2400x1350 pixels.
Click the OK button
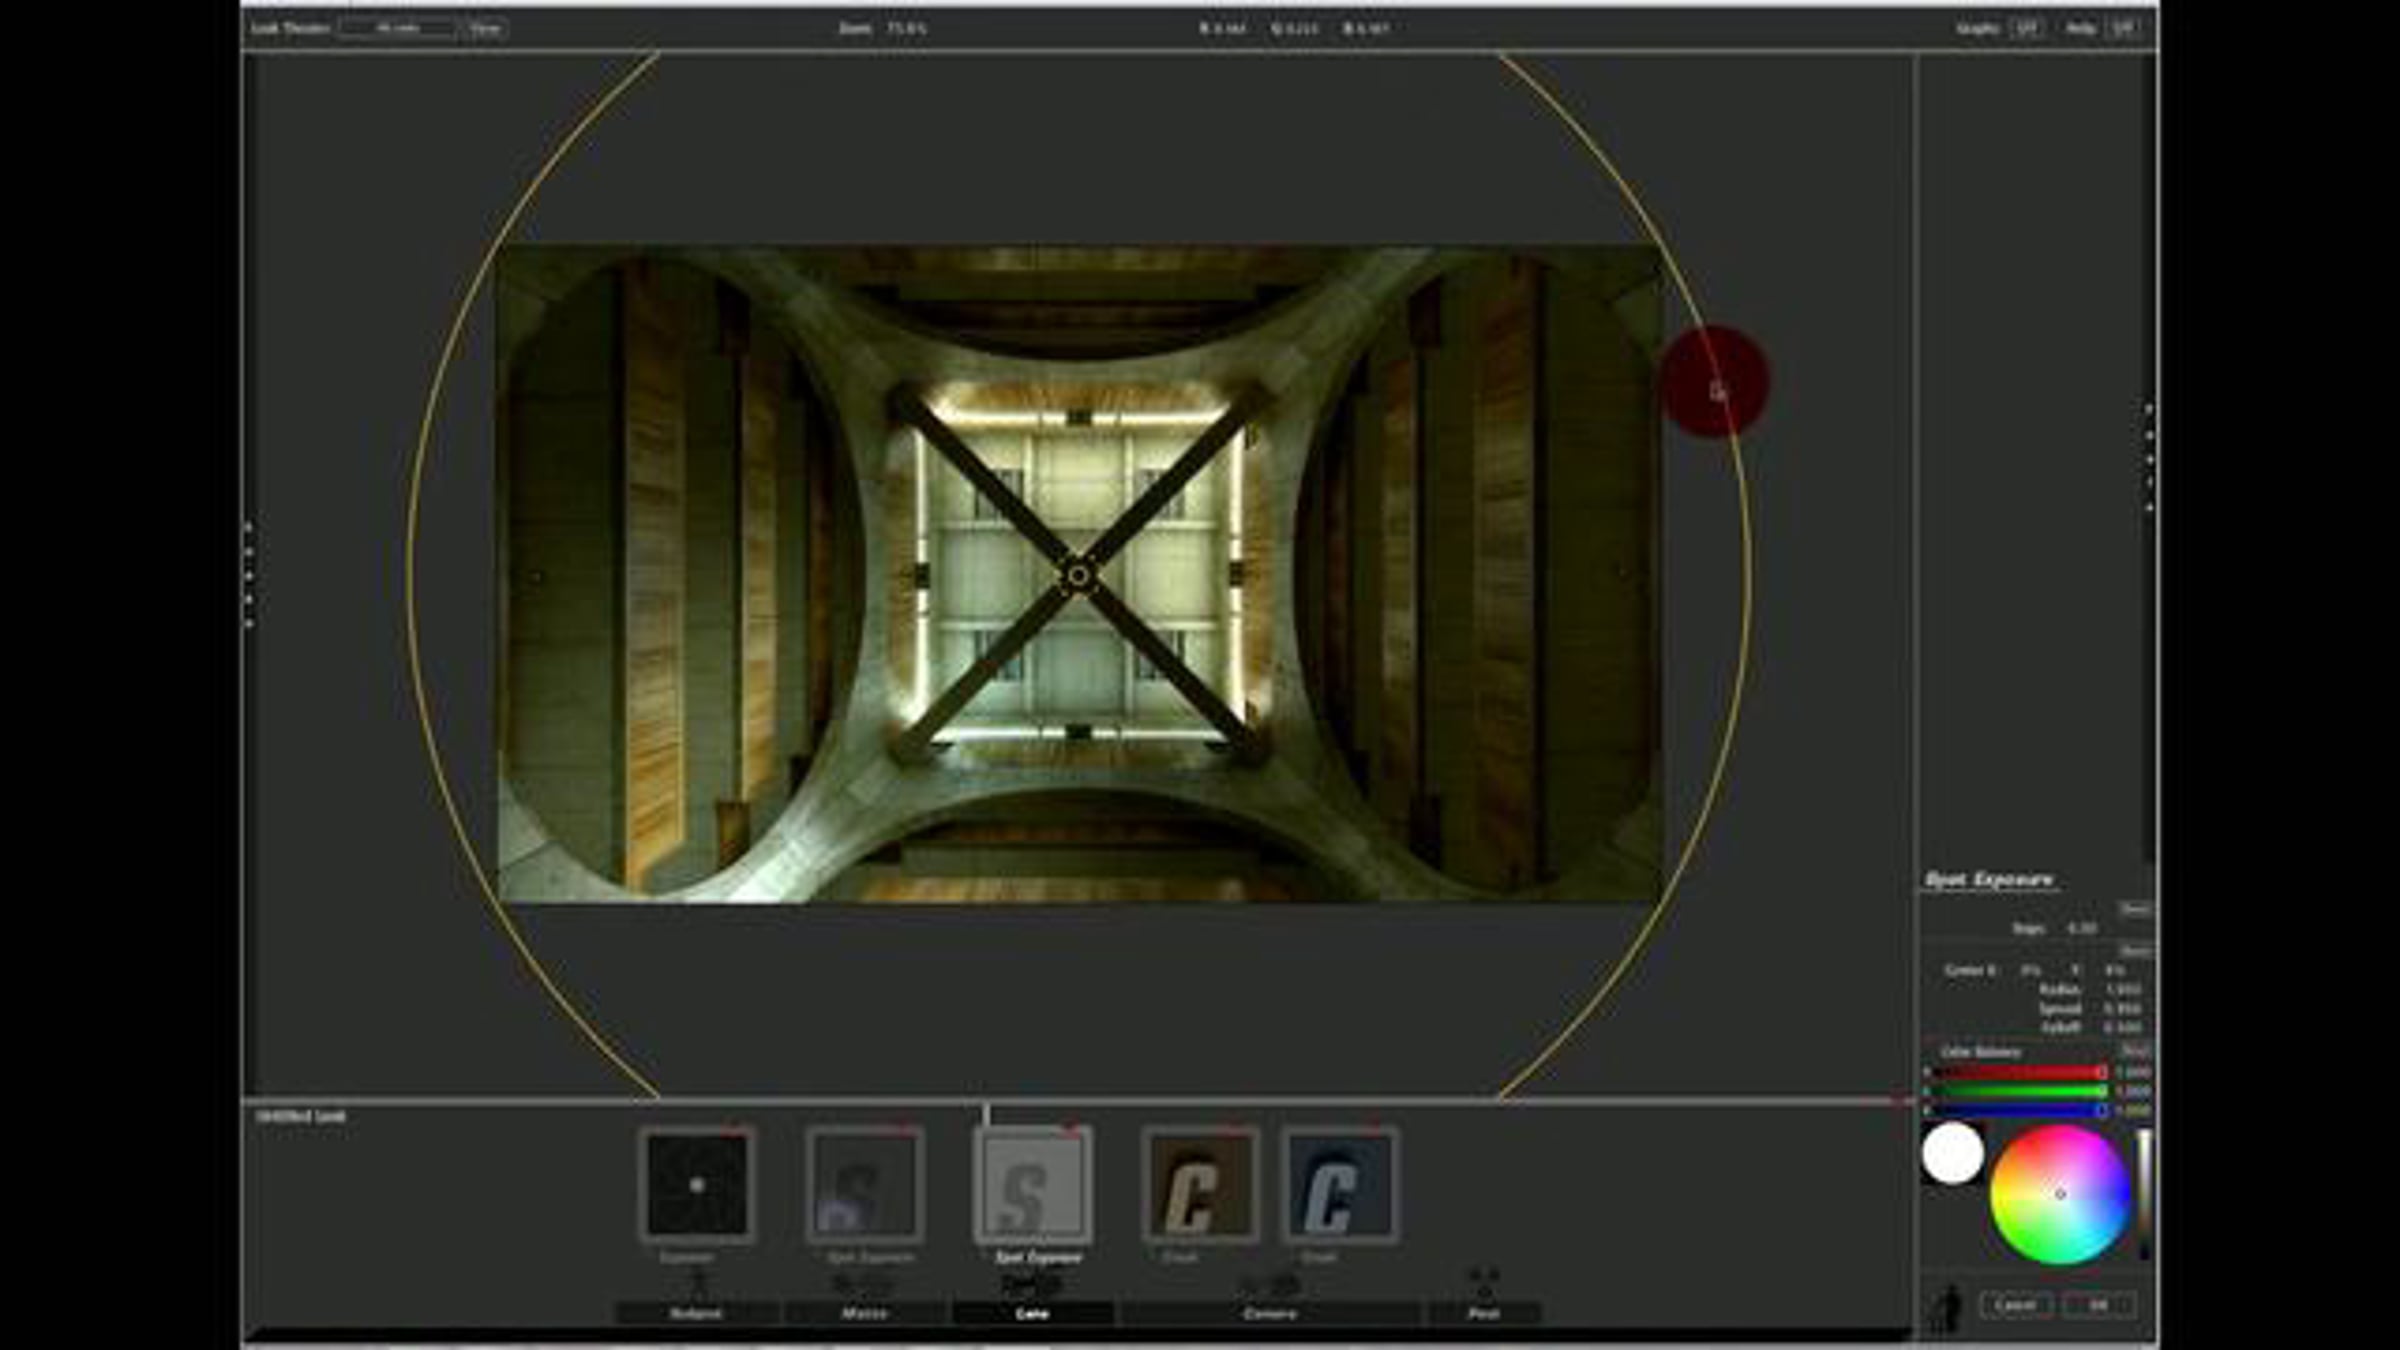click(x=2099, y=1305)
